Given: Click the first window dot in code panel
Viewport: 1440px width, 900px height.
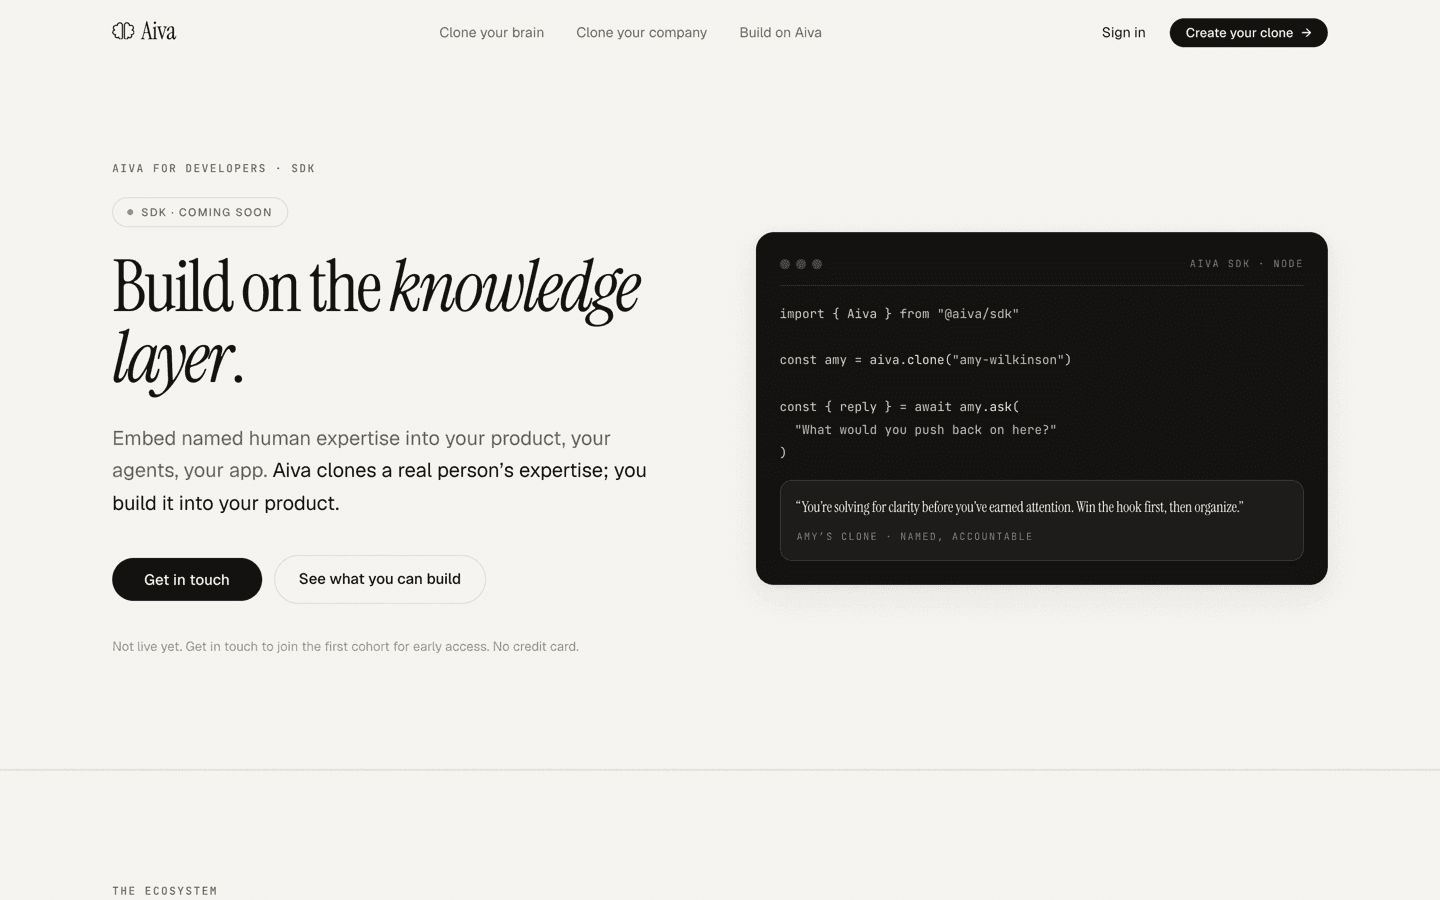Looking at the screenshot, I should [x=785, y=264].
